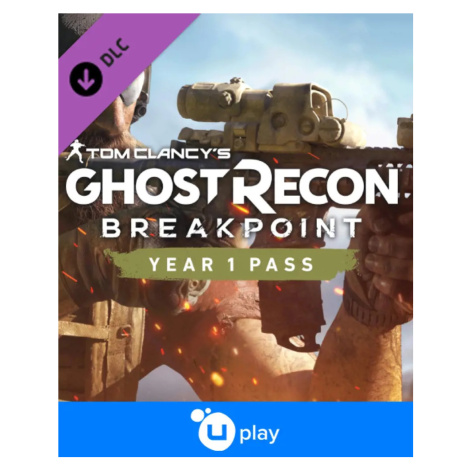
Task: Click the Breakpoint subtitle text
Action: pyautogui.click(x=231, y=228)
